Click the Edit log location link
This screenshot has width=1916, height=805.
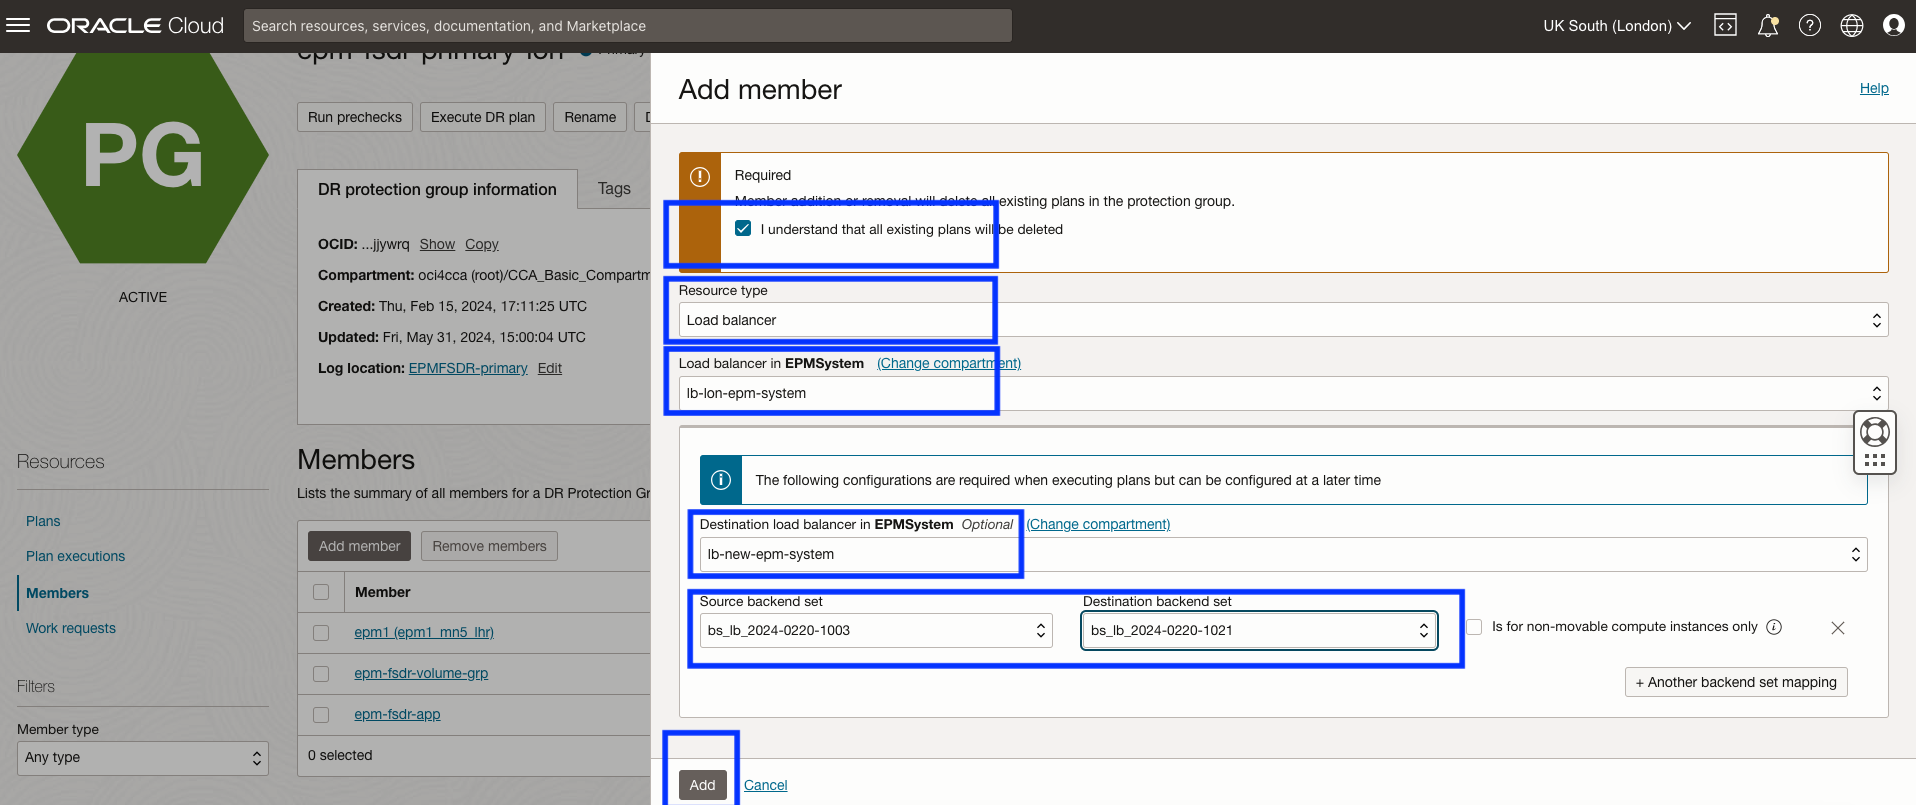(550, 368)
